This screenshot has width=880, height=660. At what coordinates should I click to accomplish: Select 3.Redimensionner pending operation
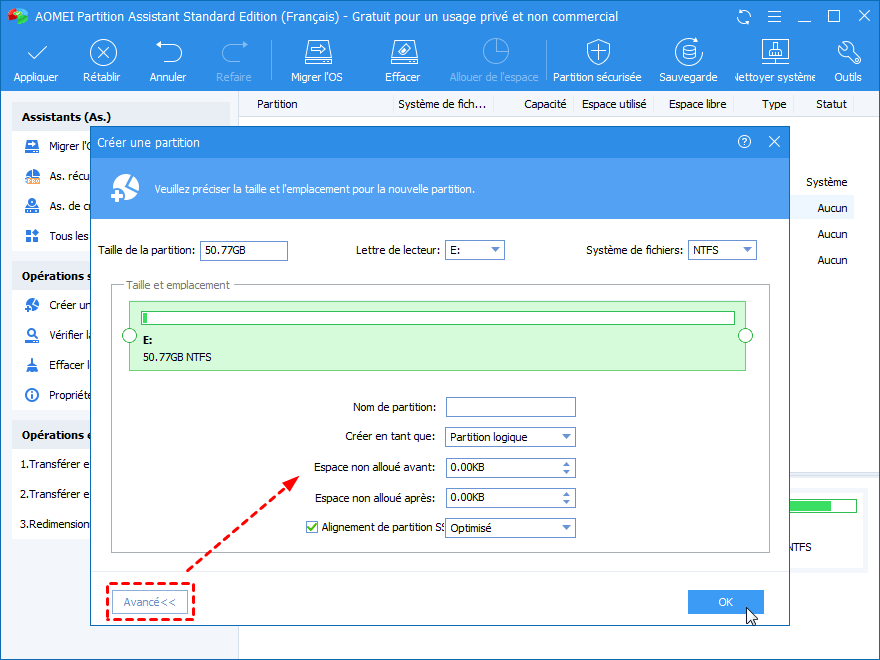point(54,524)
